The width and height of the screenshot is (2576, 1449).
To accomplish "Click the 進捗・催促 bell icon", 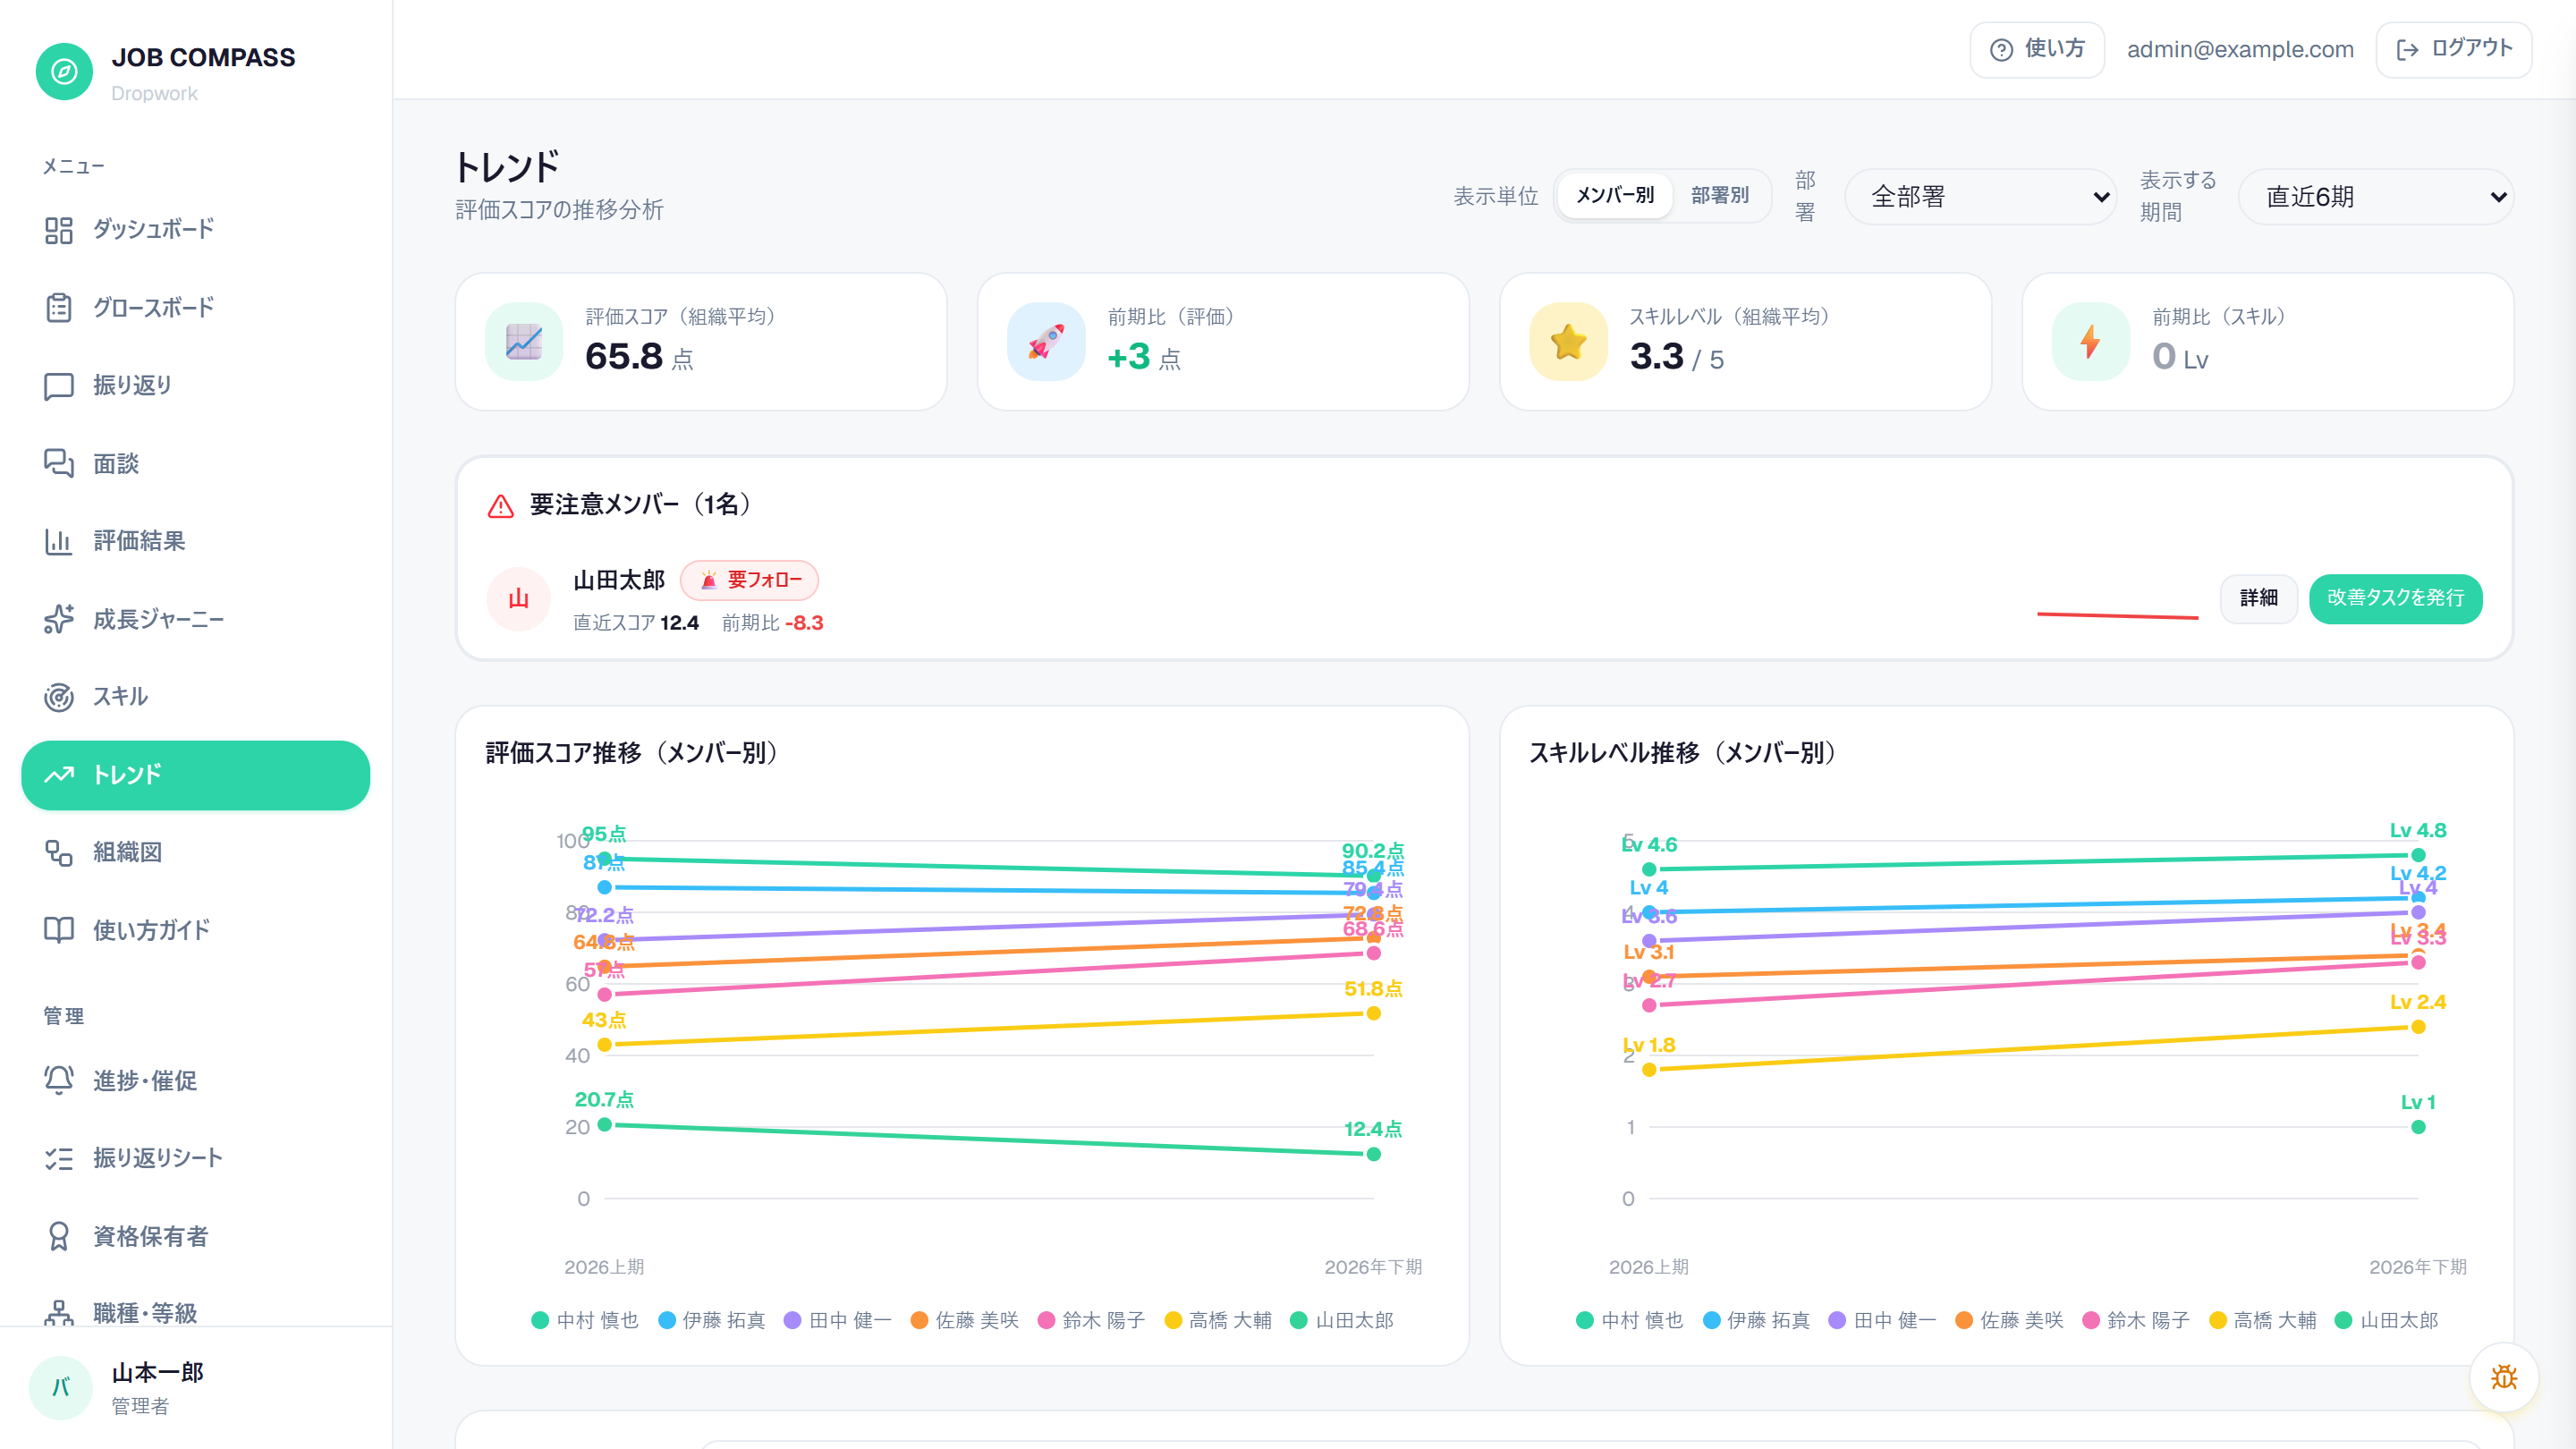I will [x=59, y=1080].
